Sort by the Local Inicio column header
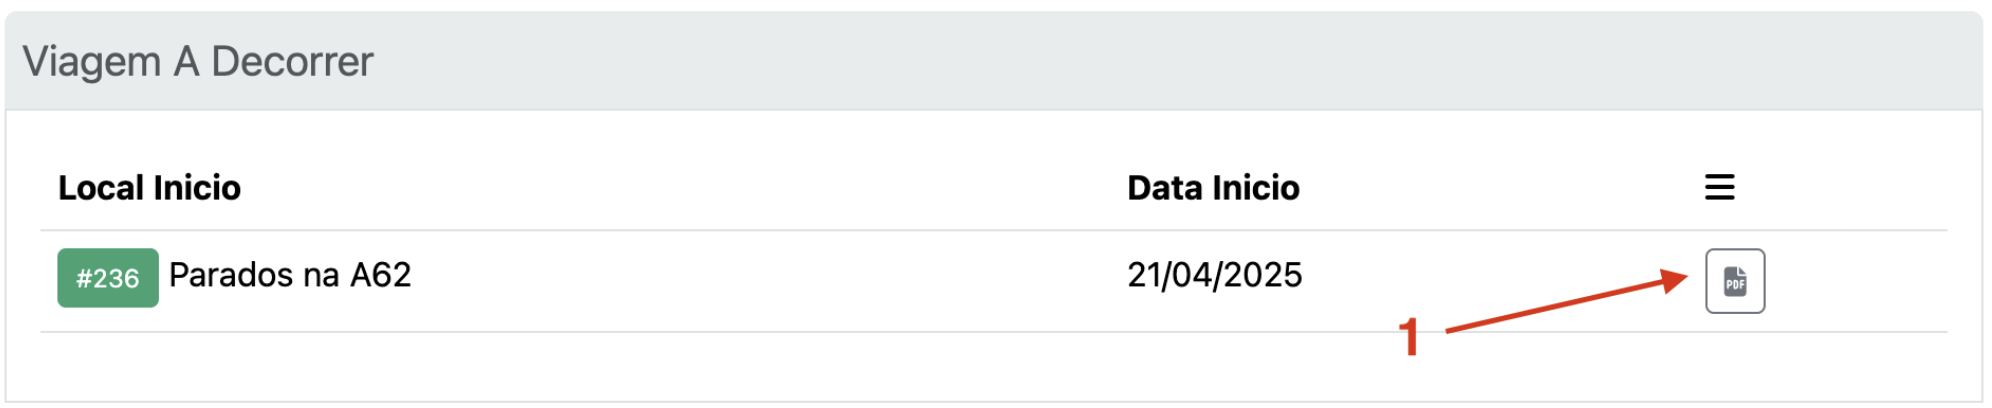The image size is (1992, 408). 149,187
